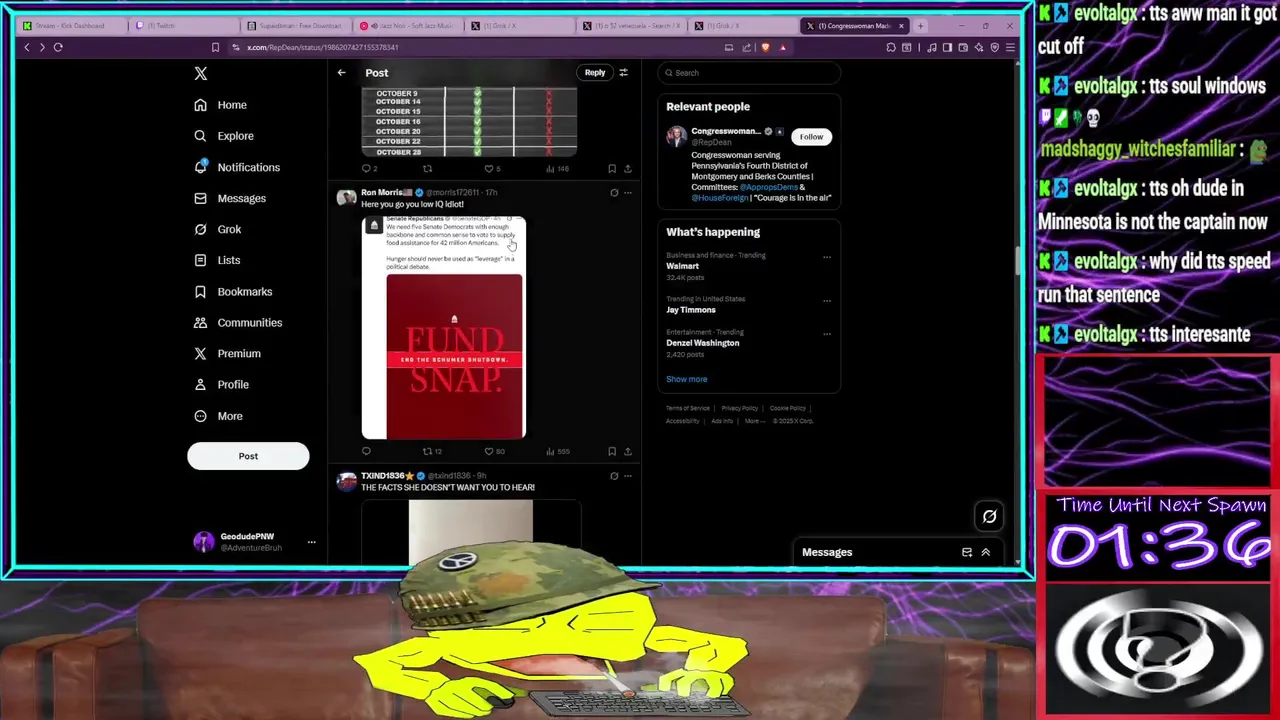
Task: Bookmark the October table post
Action: [612, 169]
